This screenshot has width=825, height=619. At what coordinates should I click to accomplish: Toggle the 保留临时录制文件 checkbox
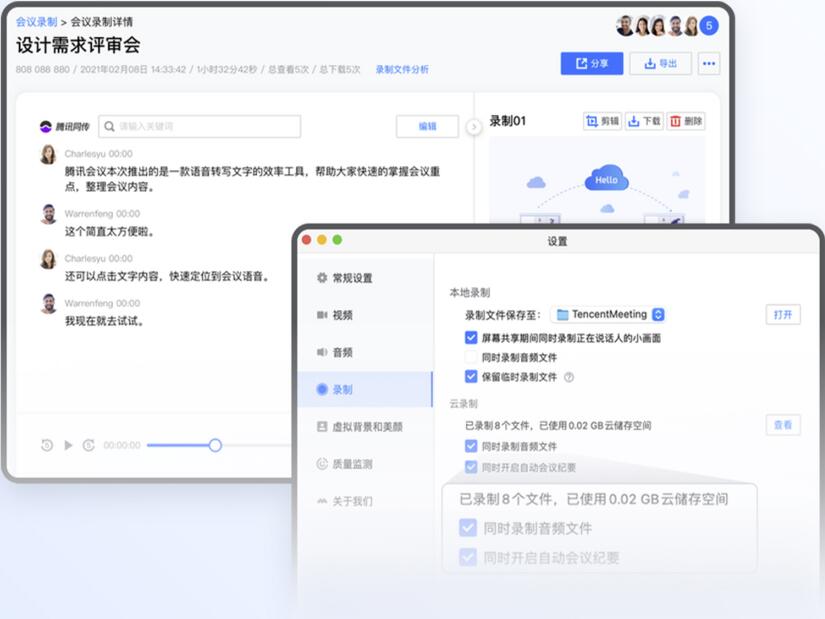(471, 377)
